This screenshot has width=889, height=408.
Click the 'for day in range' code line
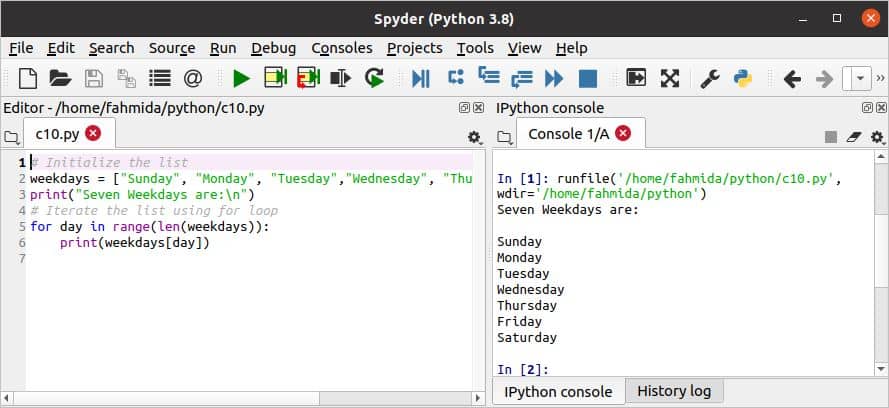[150, 227]
